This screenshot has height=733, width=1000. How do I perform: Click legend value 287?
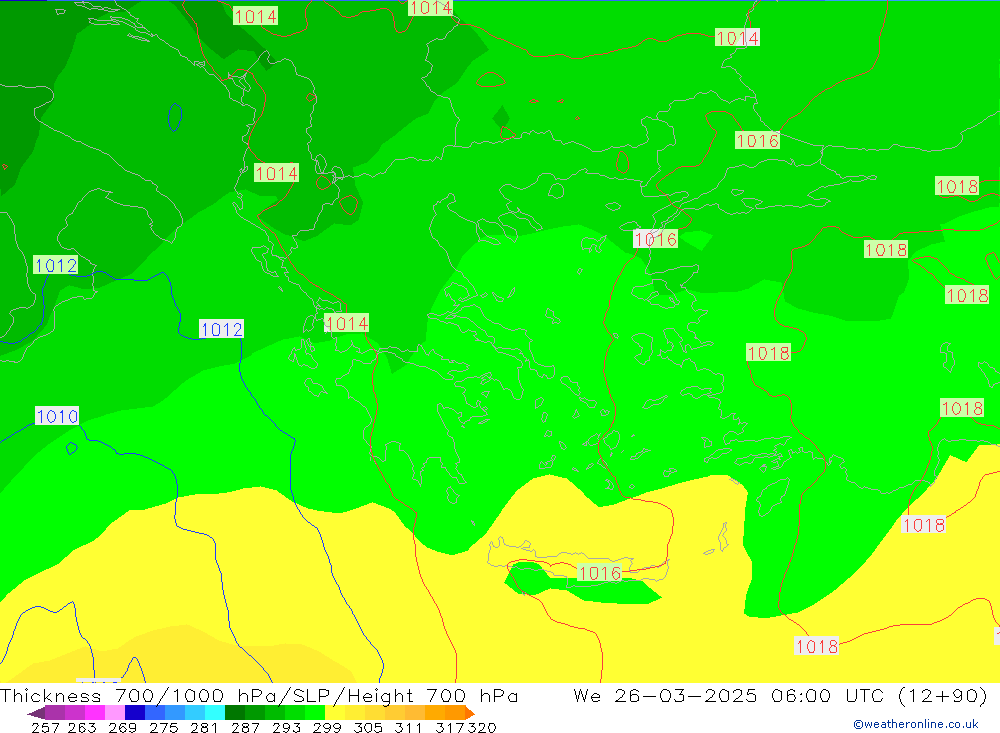click(246, 727)
